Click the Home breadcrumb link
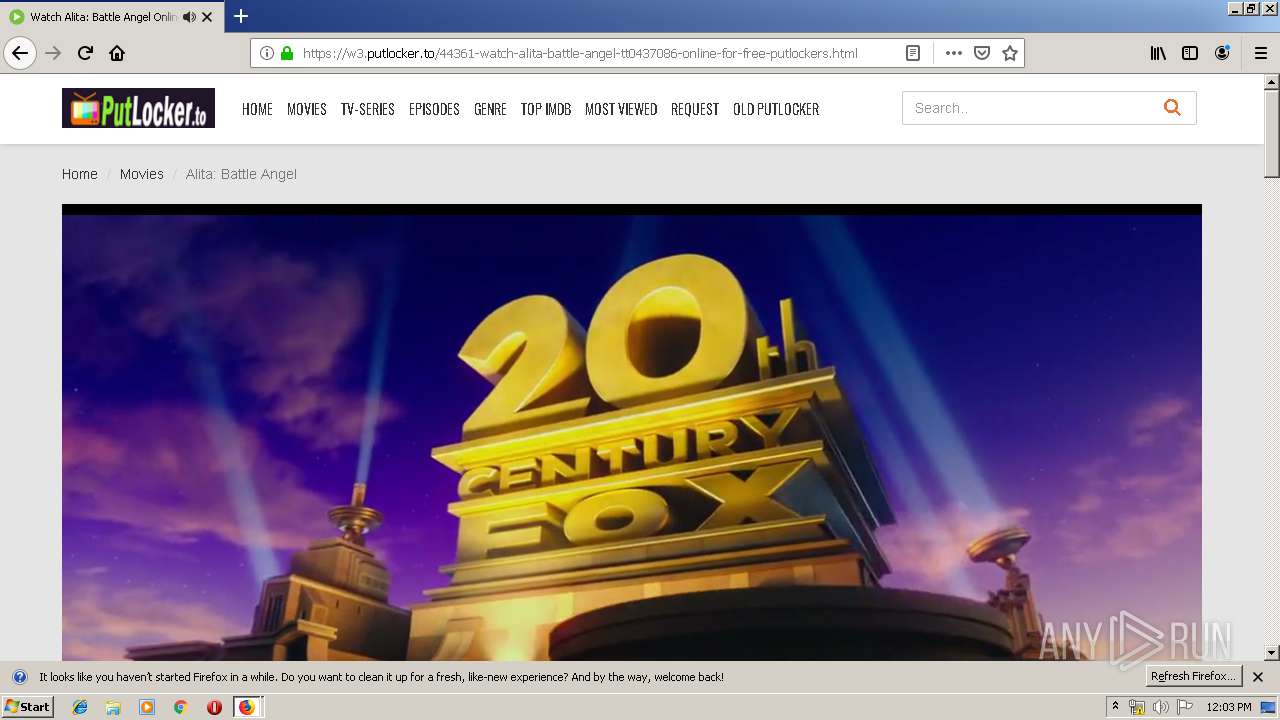Screen dimensions: 1280x720 (x=80, y=174)
